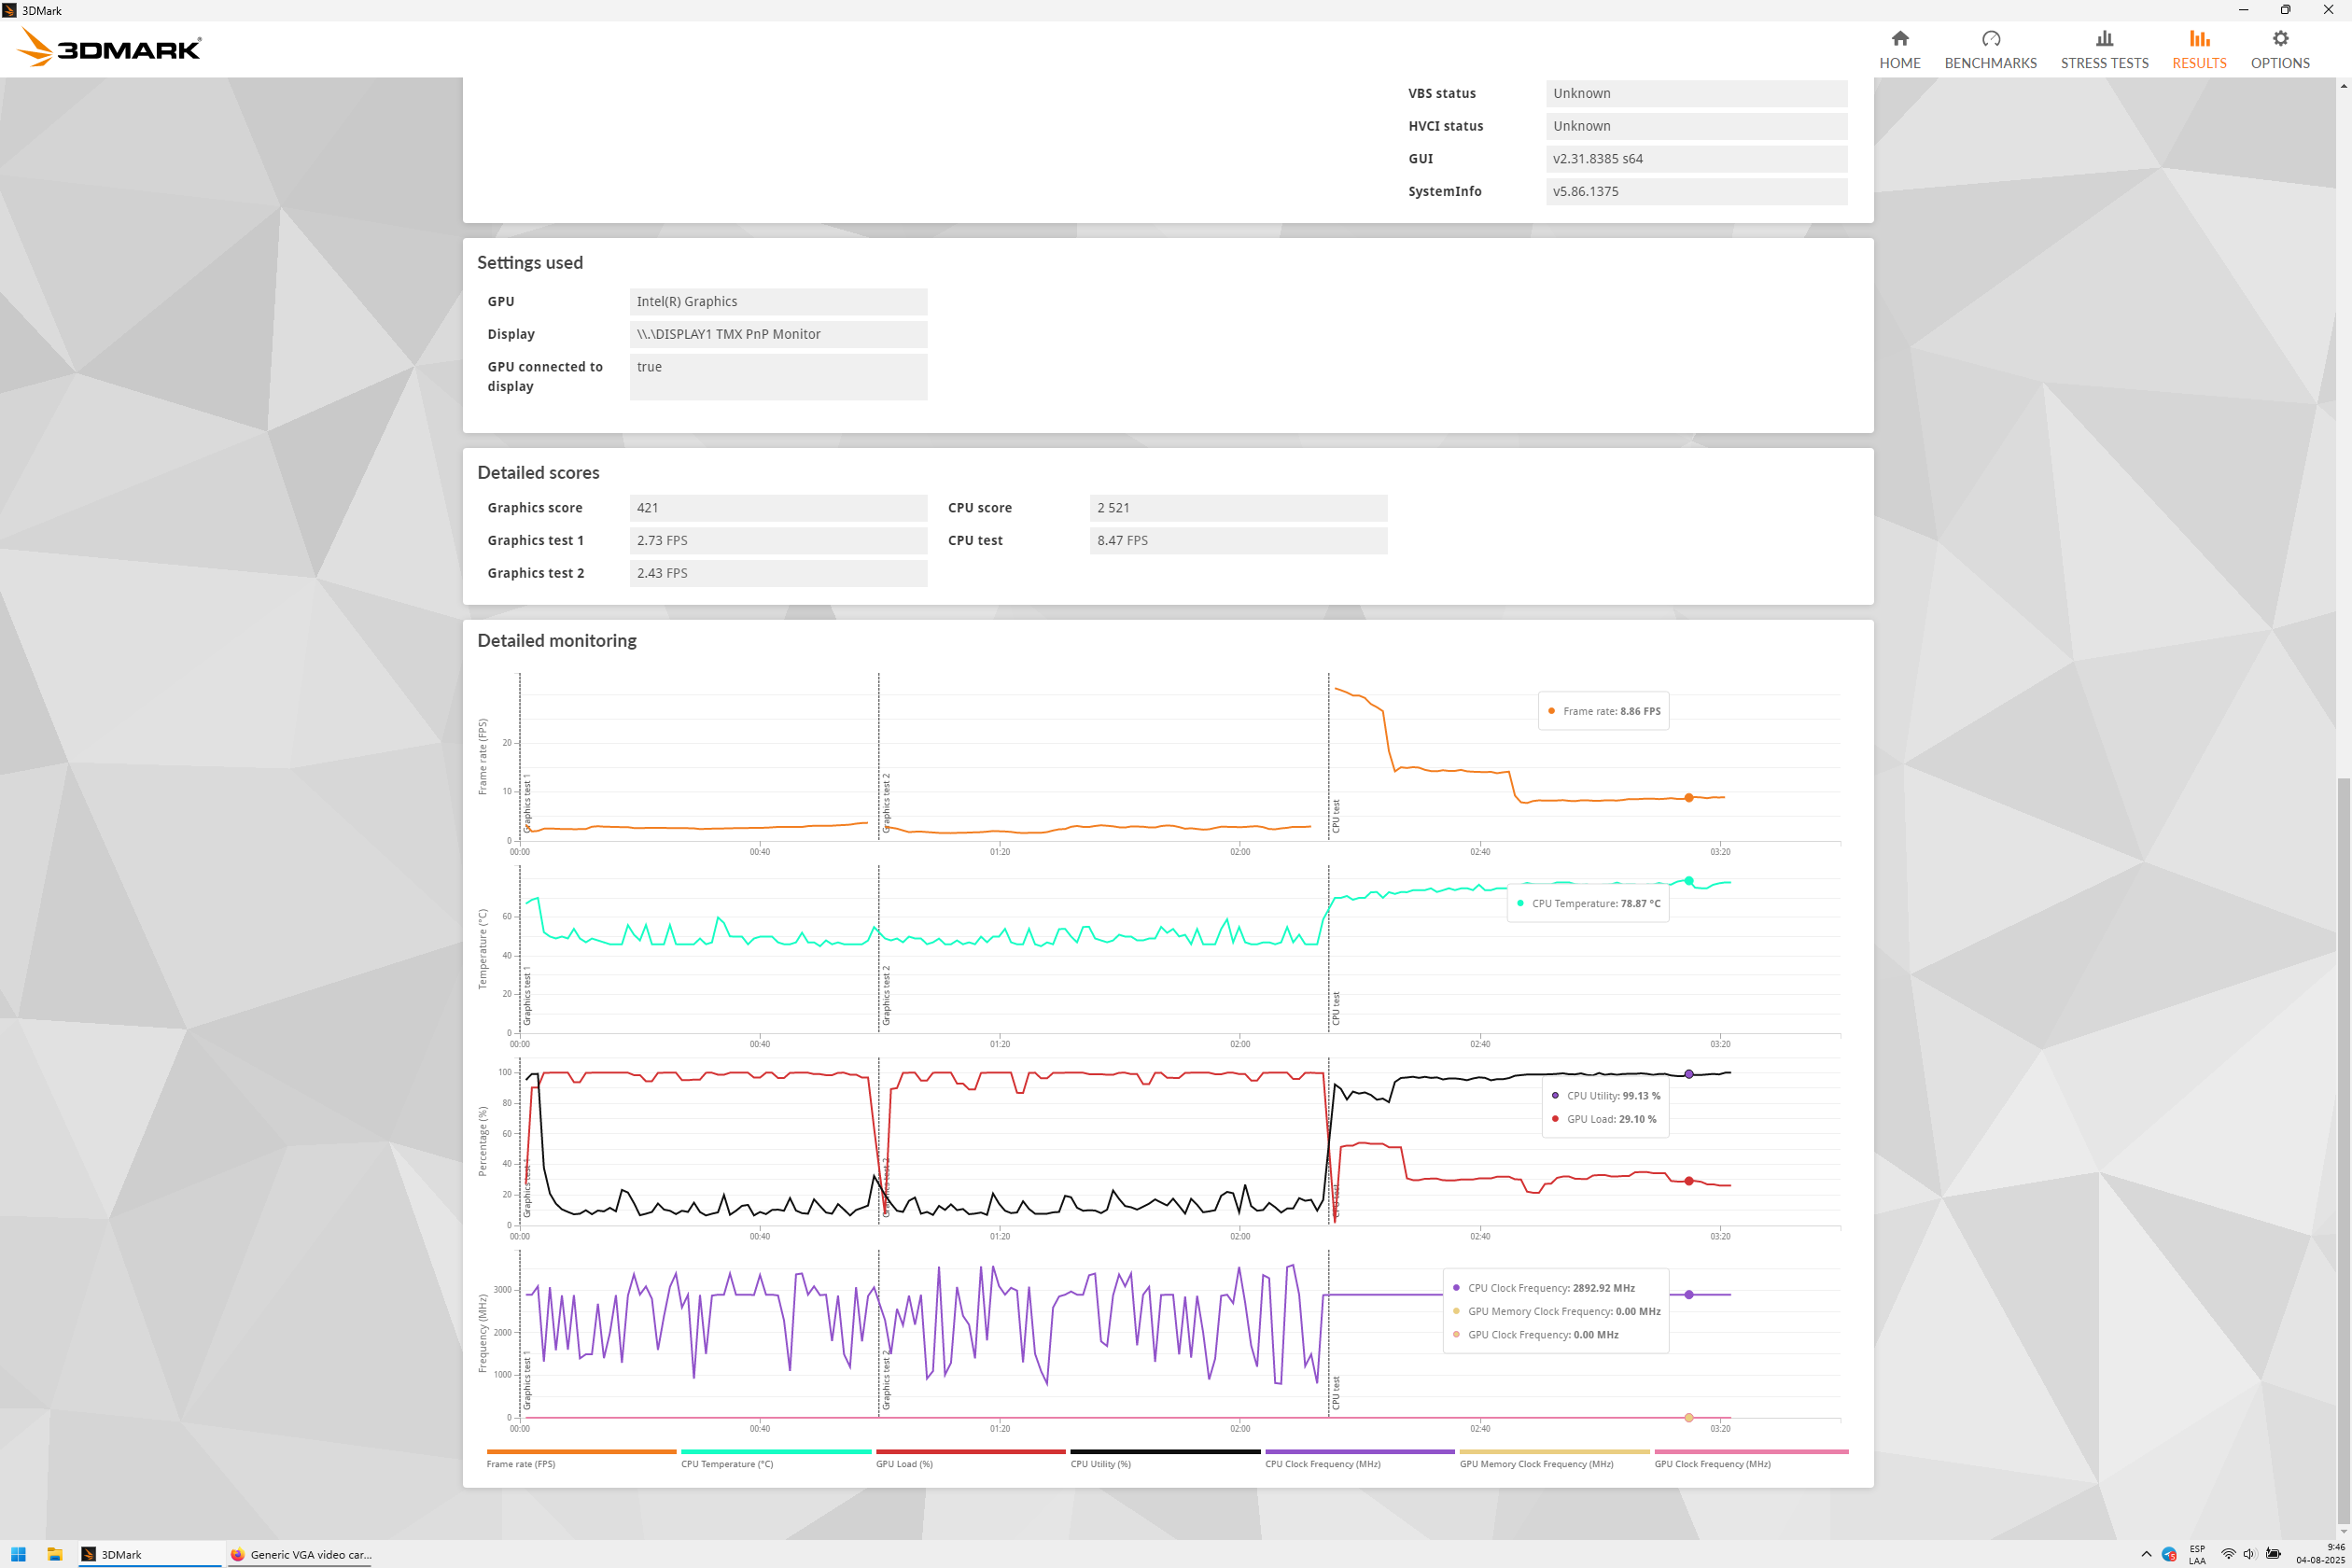Go to Stress Tests section
The image size is (2352, 1568).
point(2104,49)
